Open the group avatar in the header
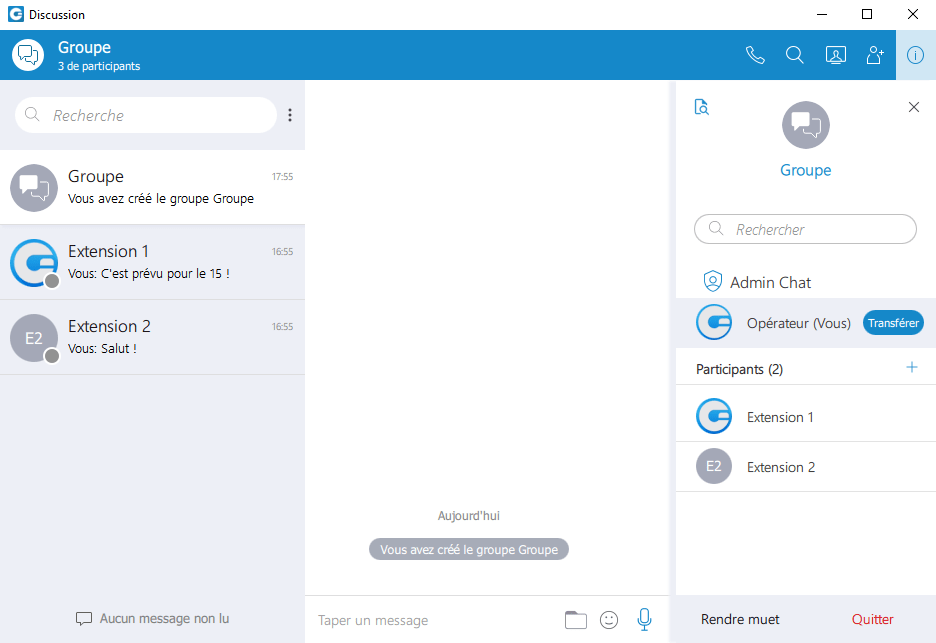Image resolution: width=936 pixels, height=643 pixels. (x=28, y=55)
